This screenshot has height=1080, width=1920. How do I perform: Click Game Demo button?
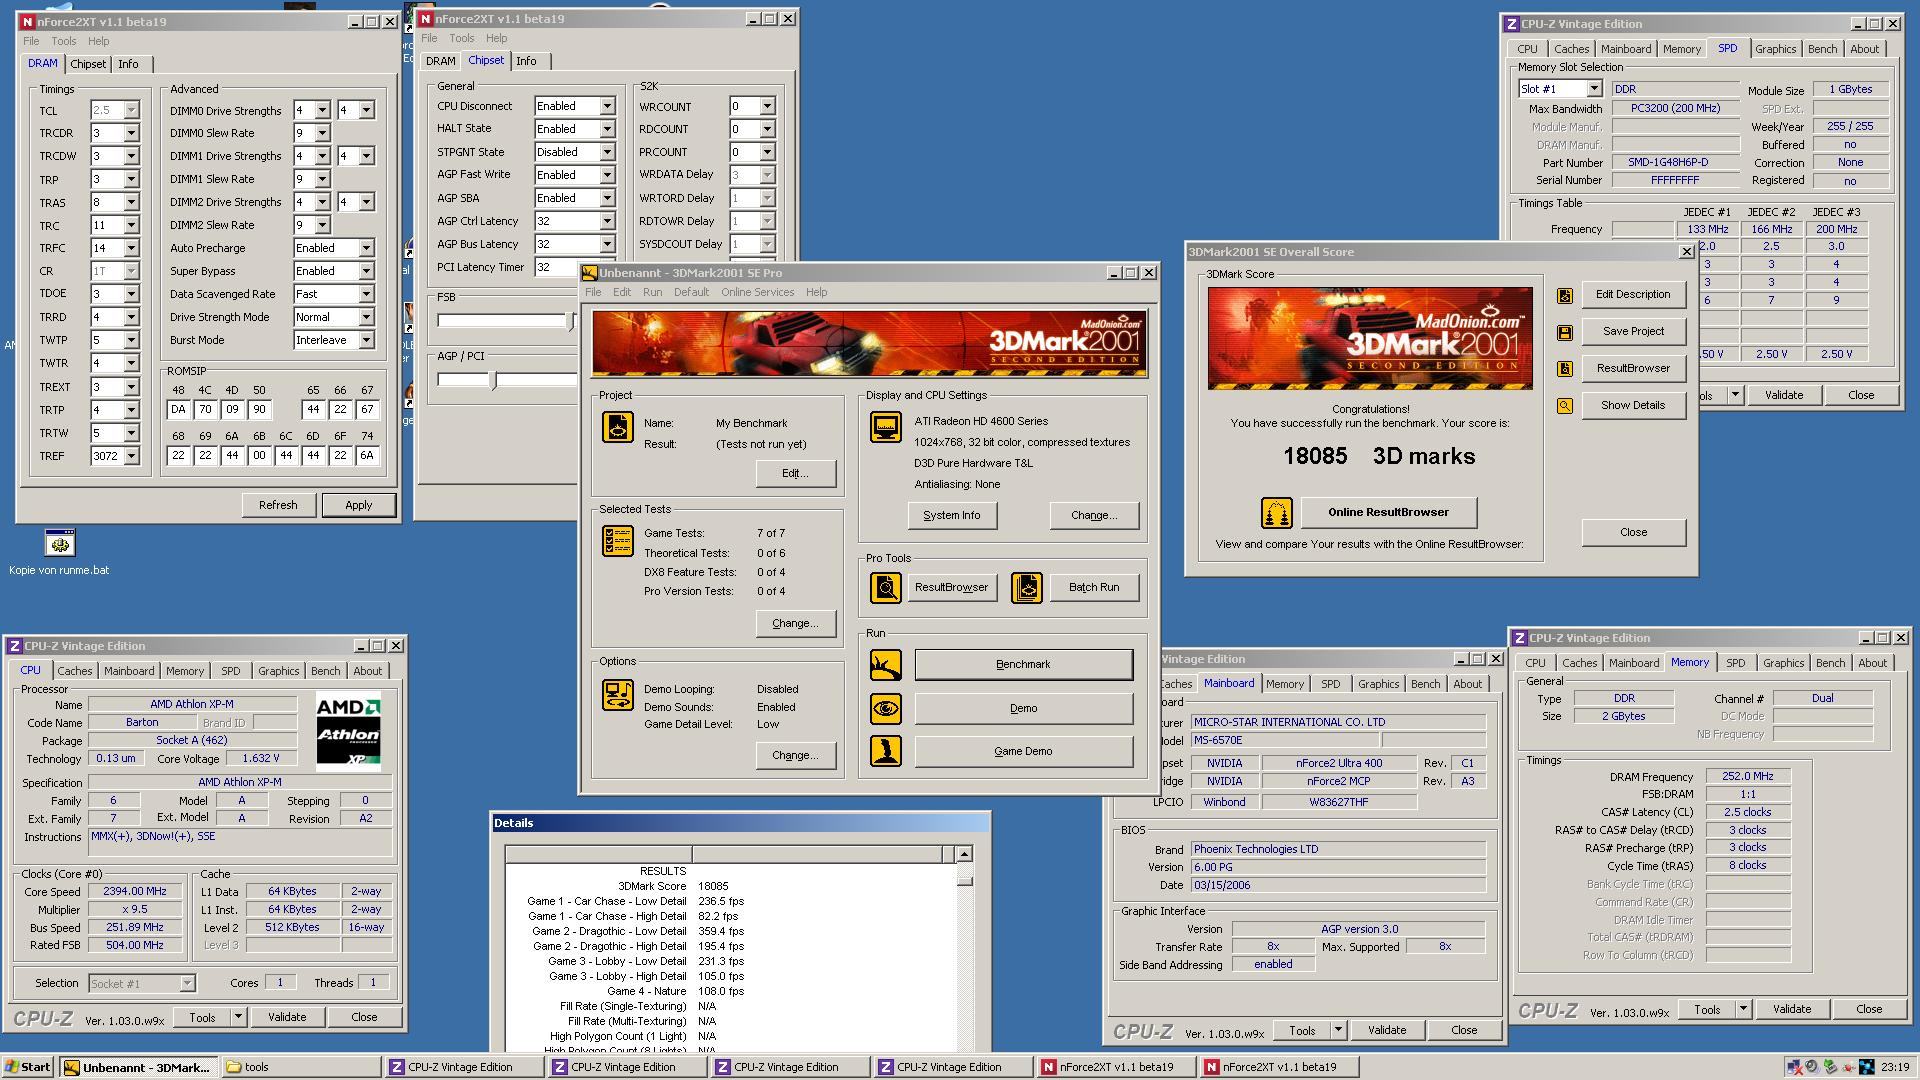(x=1023, y=751)
